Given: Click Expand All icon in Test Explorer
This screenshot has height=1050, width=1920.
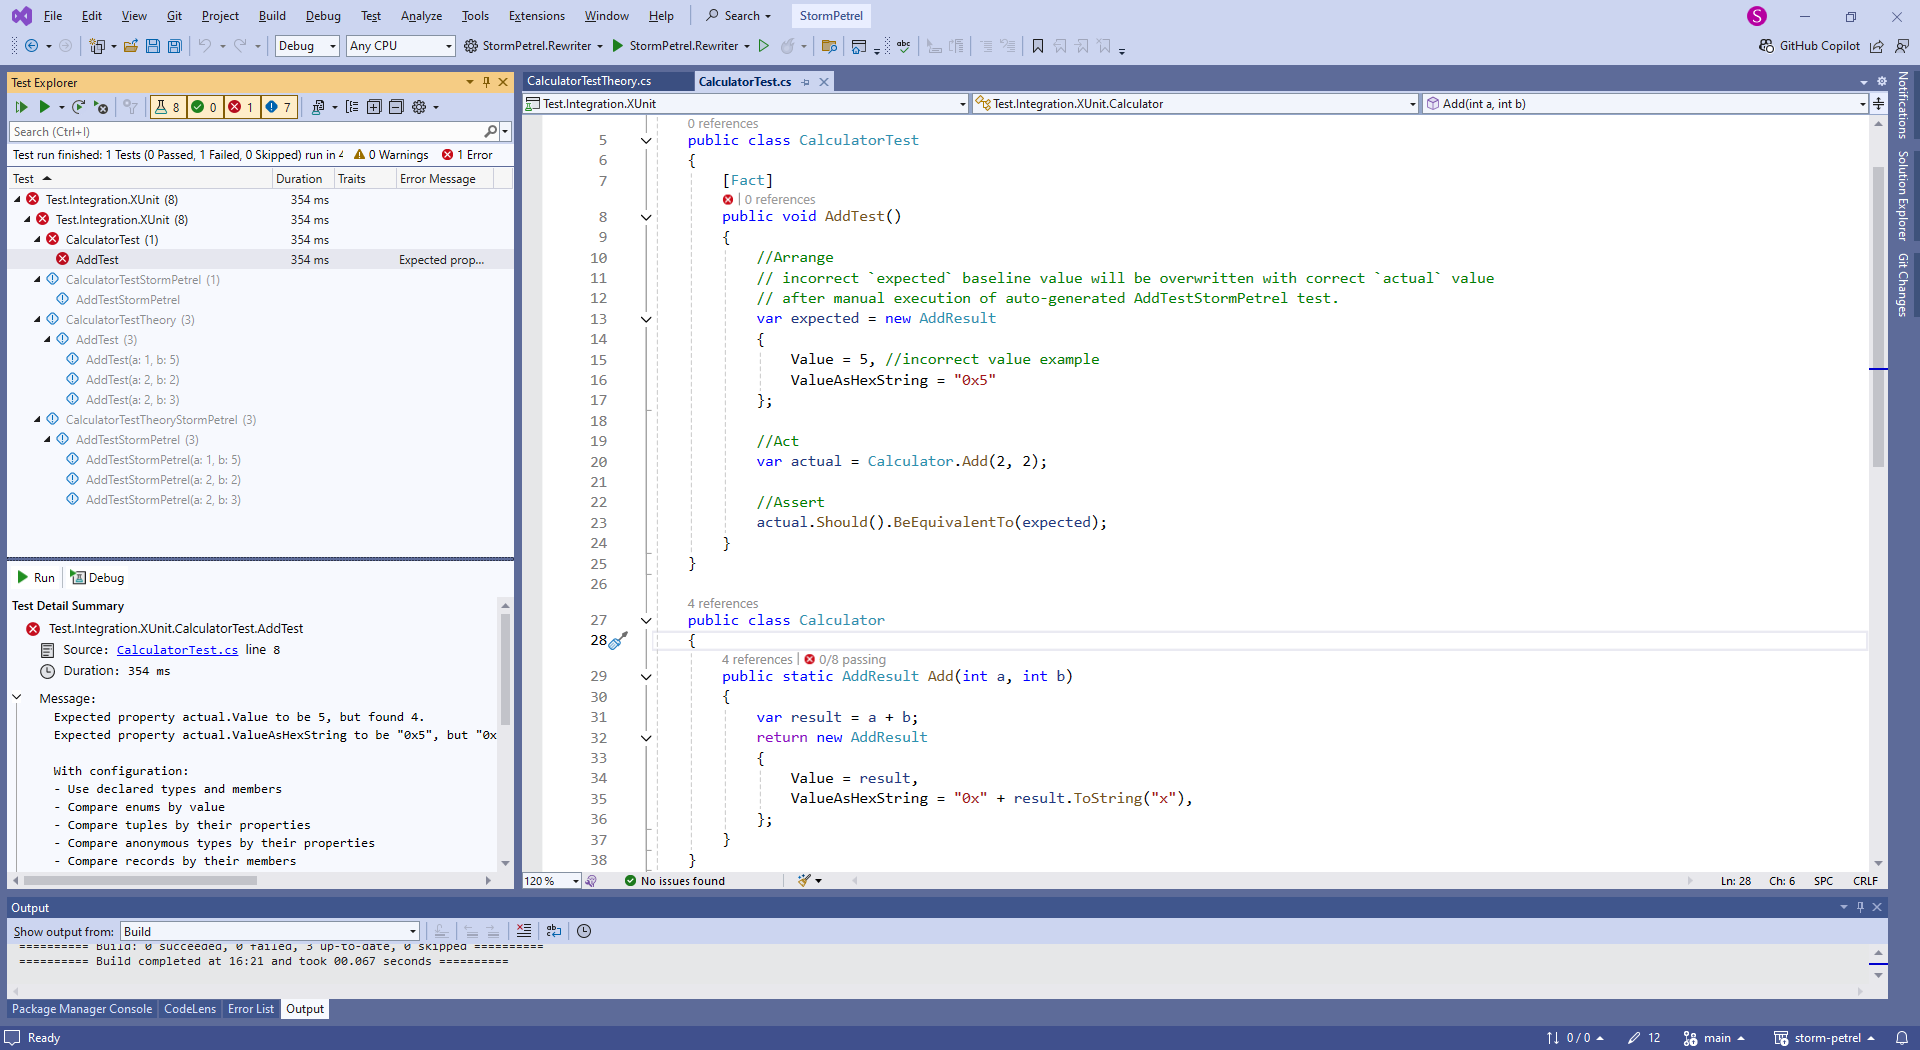Looking at the screenshot, I should coord(374,107).
